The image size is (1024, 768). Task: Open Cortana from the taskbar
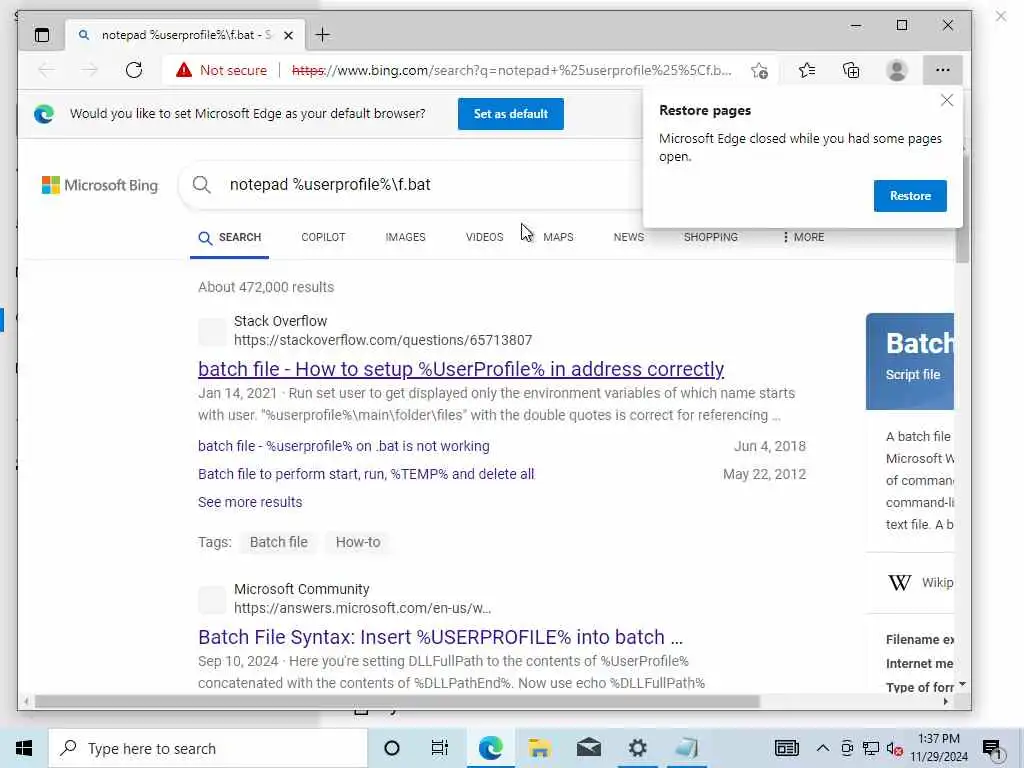click(392, 748)
